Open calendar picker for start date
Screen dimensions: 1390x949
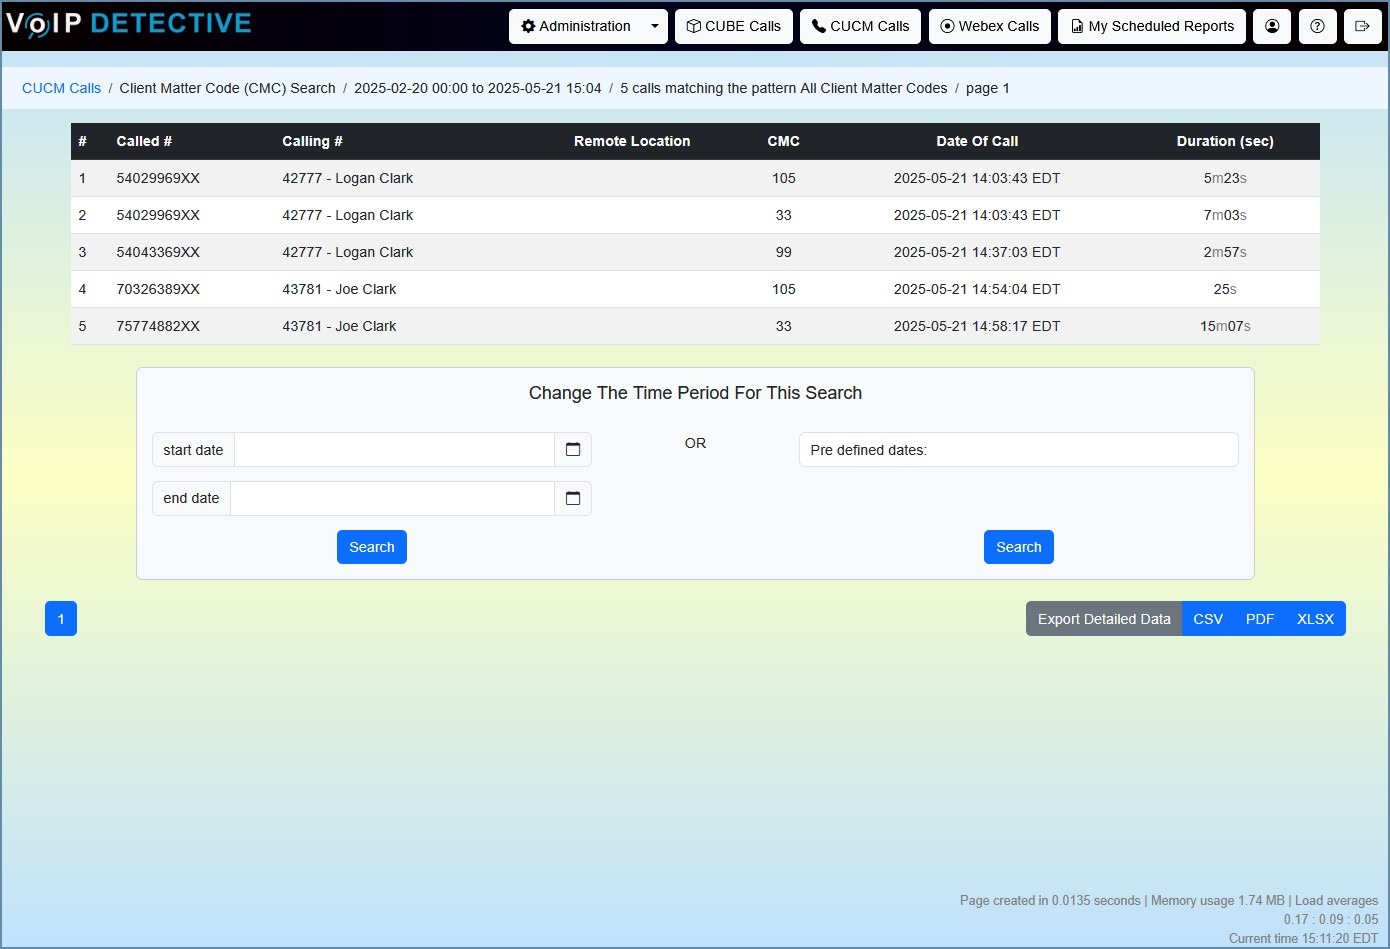point(573,450)
